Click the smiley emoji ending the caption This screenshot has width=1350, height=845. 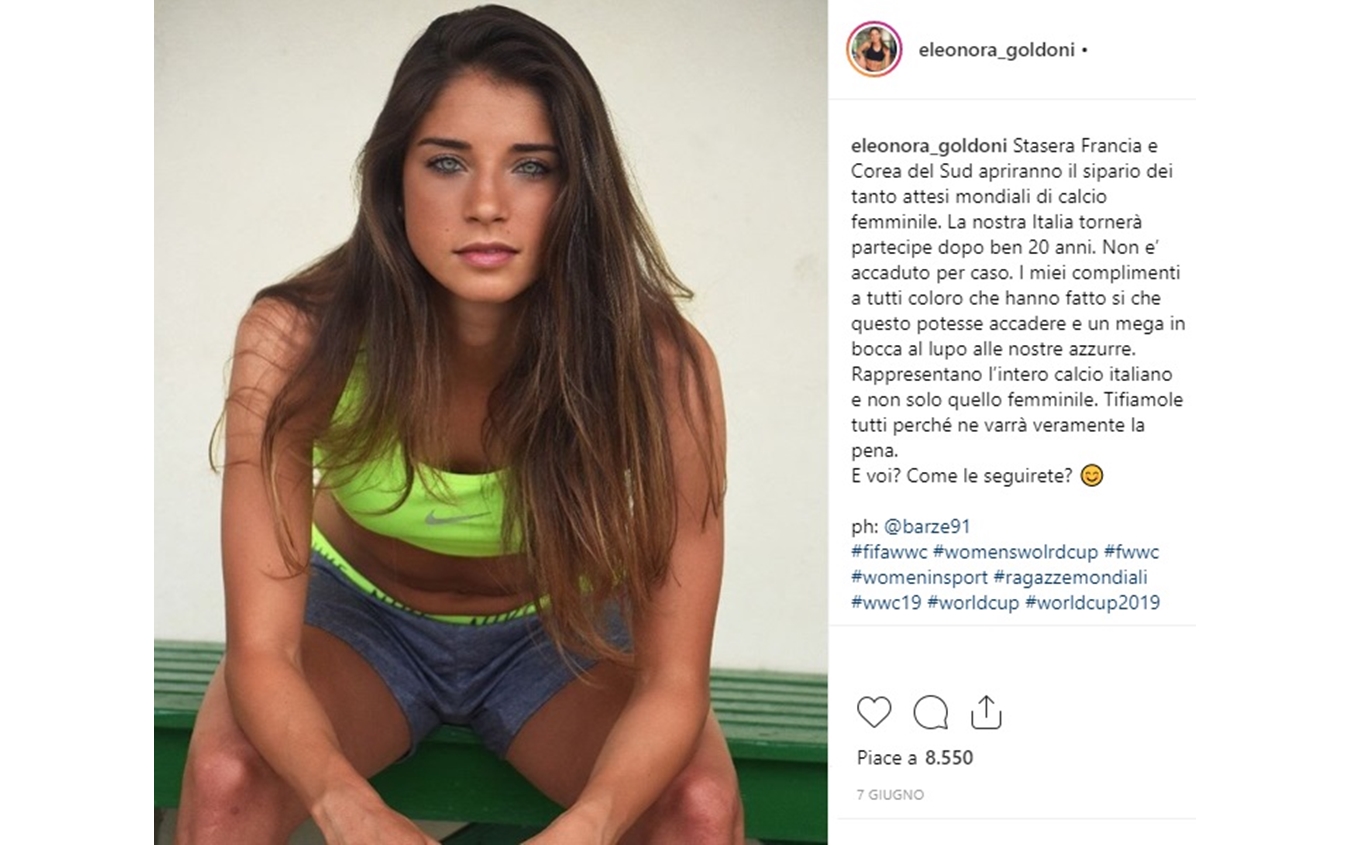point(1092,476)
